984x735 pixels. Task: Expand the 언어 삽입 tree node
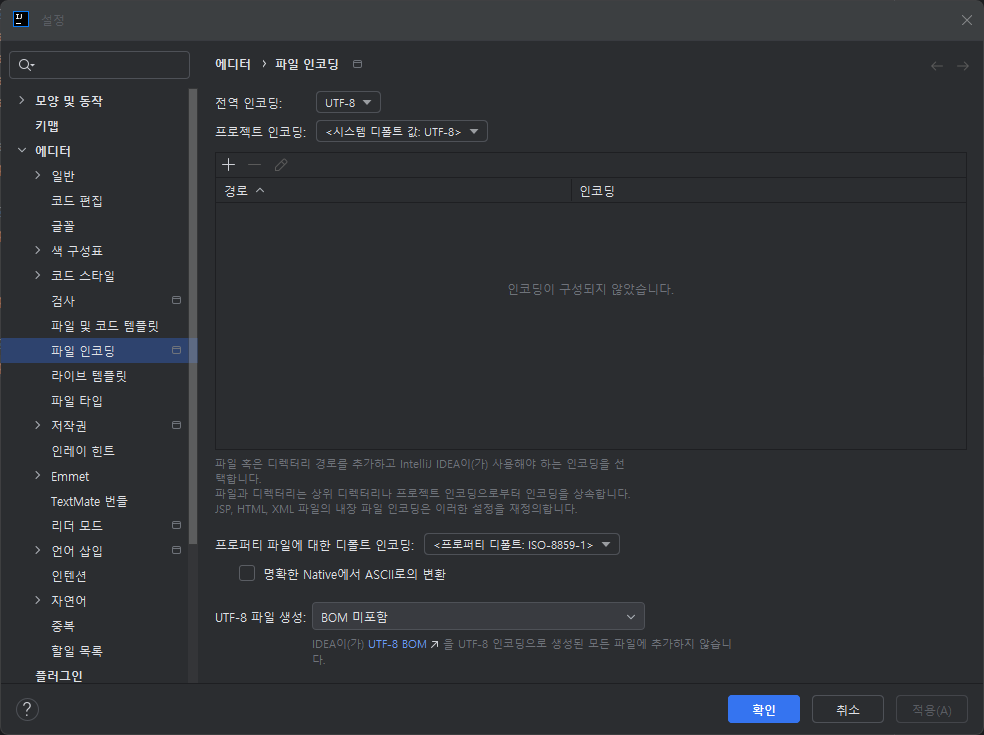(x=38, y=550)
